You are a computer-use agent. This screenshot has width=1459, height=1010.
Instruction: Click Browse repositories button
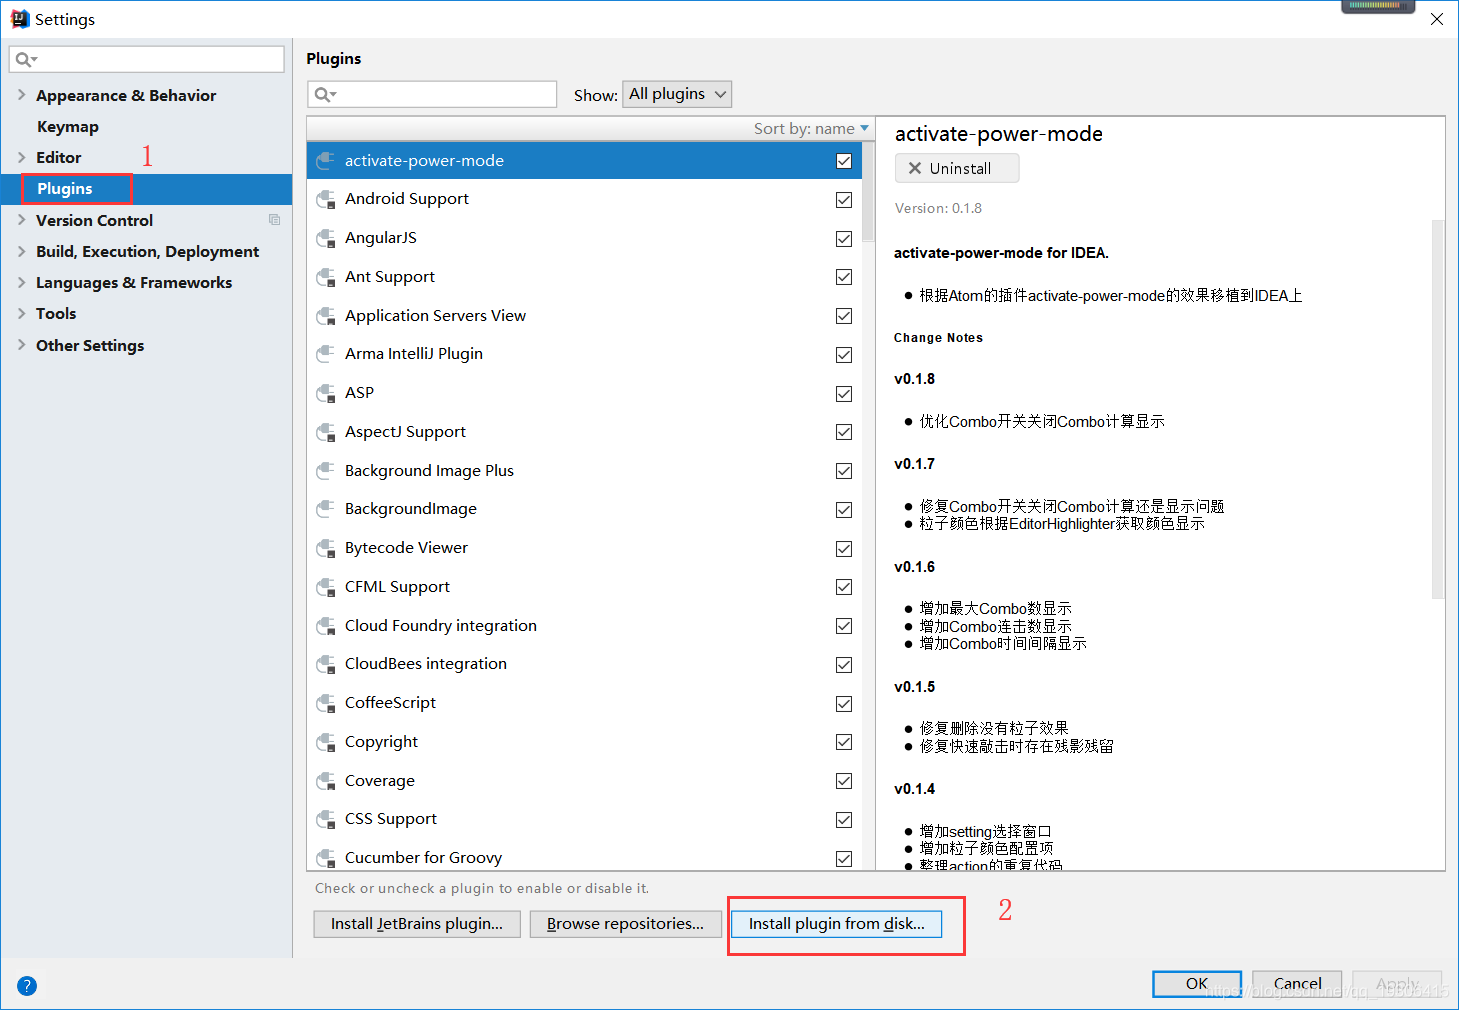[625, 923]
